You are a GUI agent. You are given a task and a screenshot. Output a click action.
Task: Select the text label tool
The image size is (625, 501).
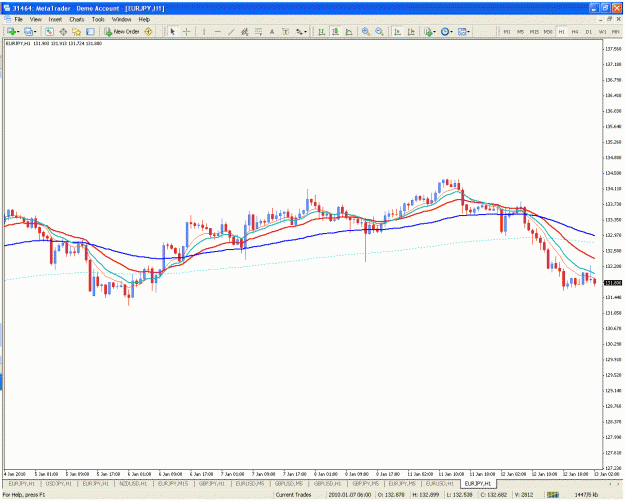[x=285, y=31]
